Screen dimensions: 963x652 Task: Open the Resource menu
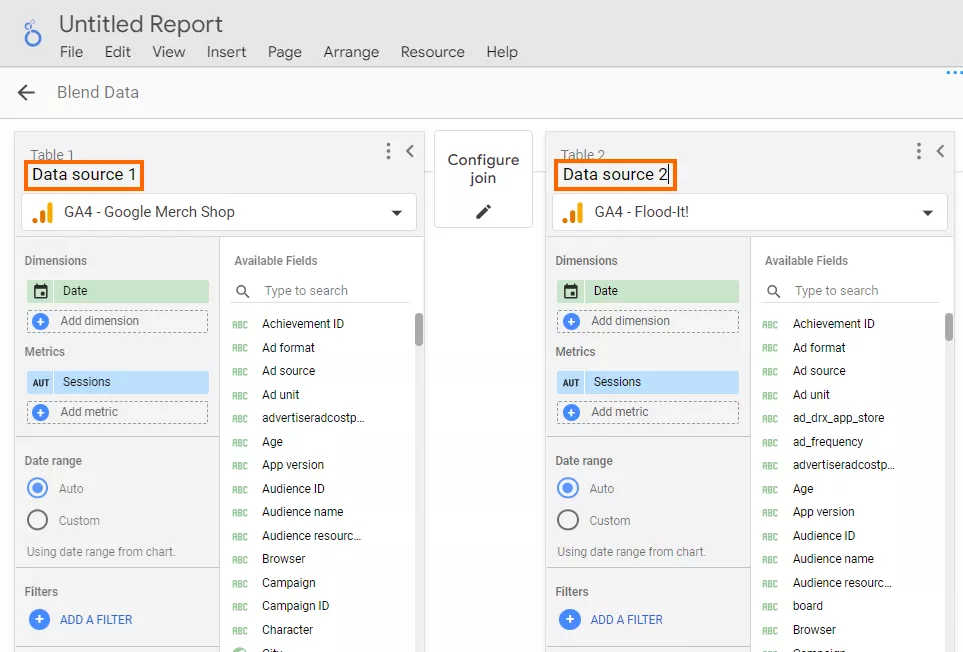[x=432, y=52]
